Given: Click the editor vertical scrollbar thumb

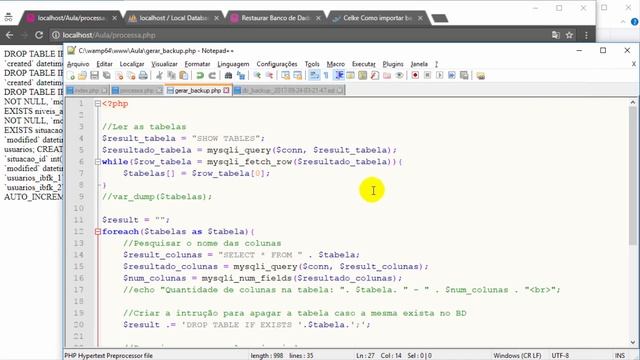Looking at the screenshot, I should tap(633, 176).
